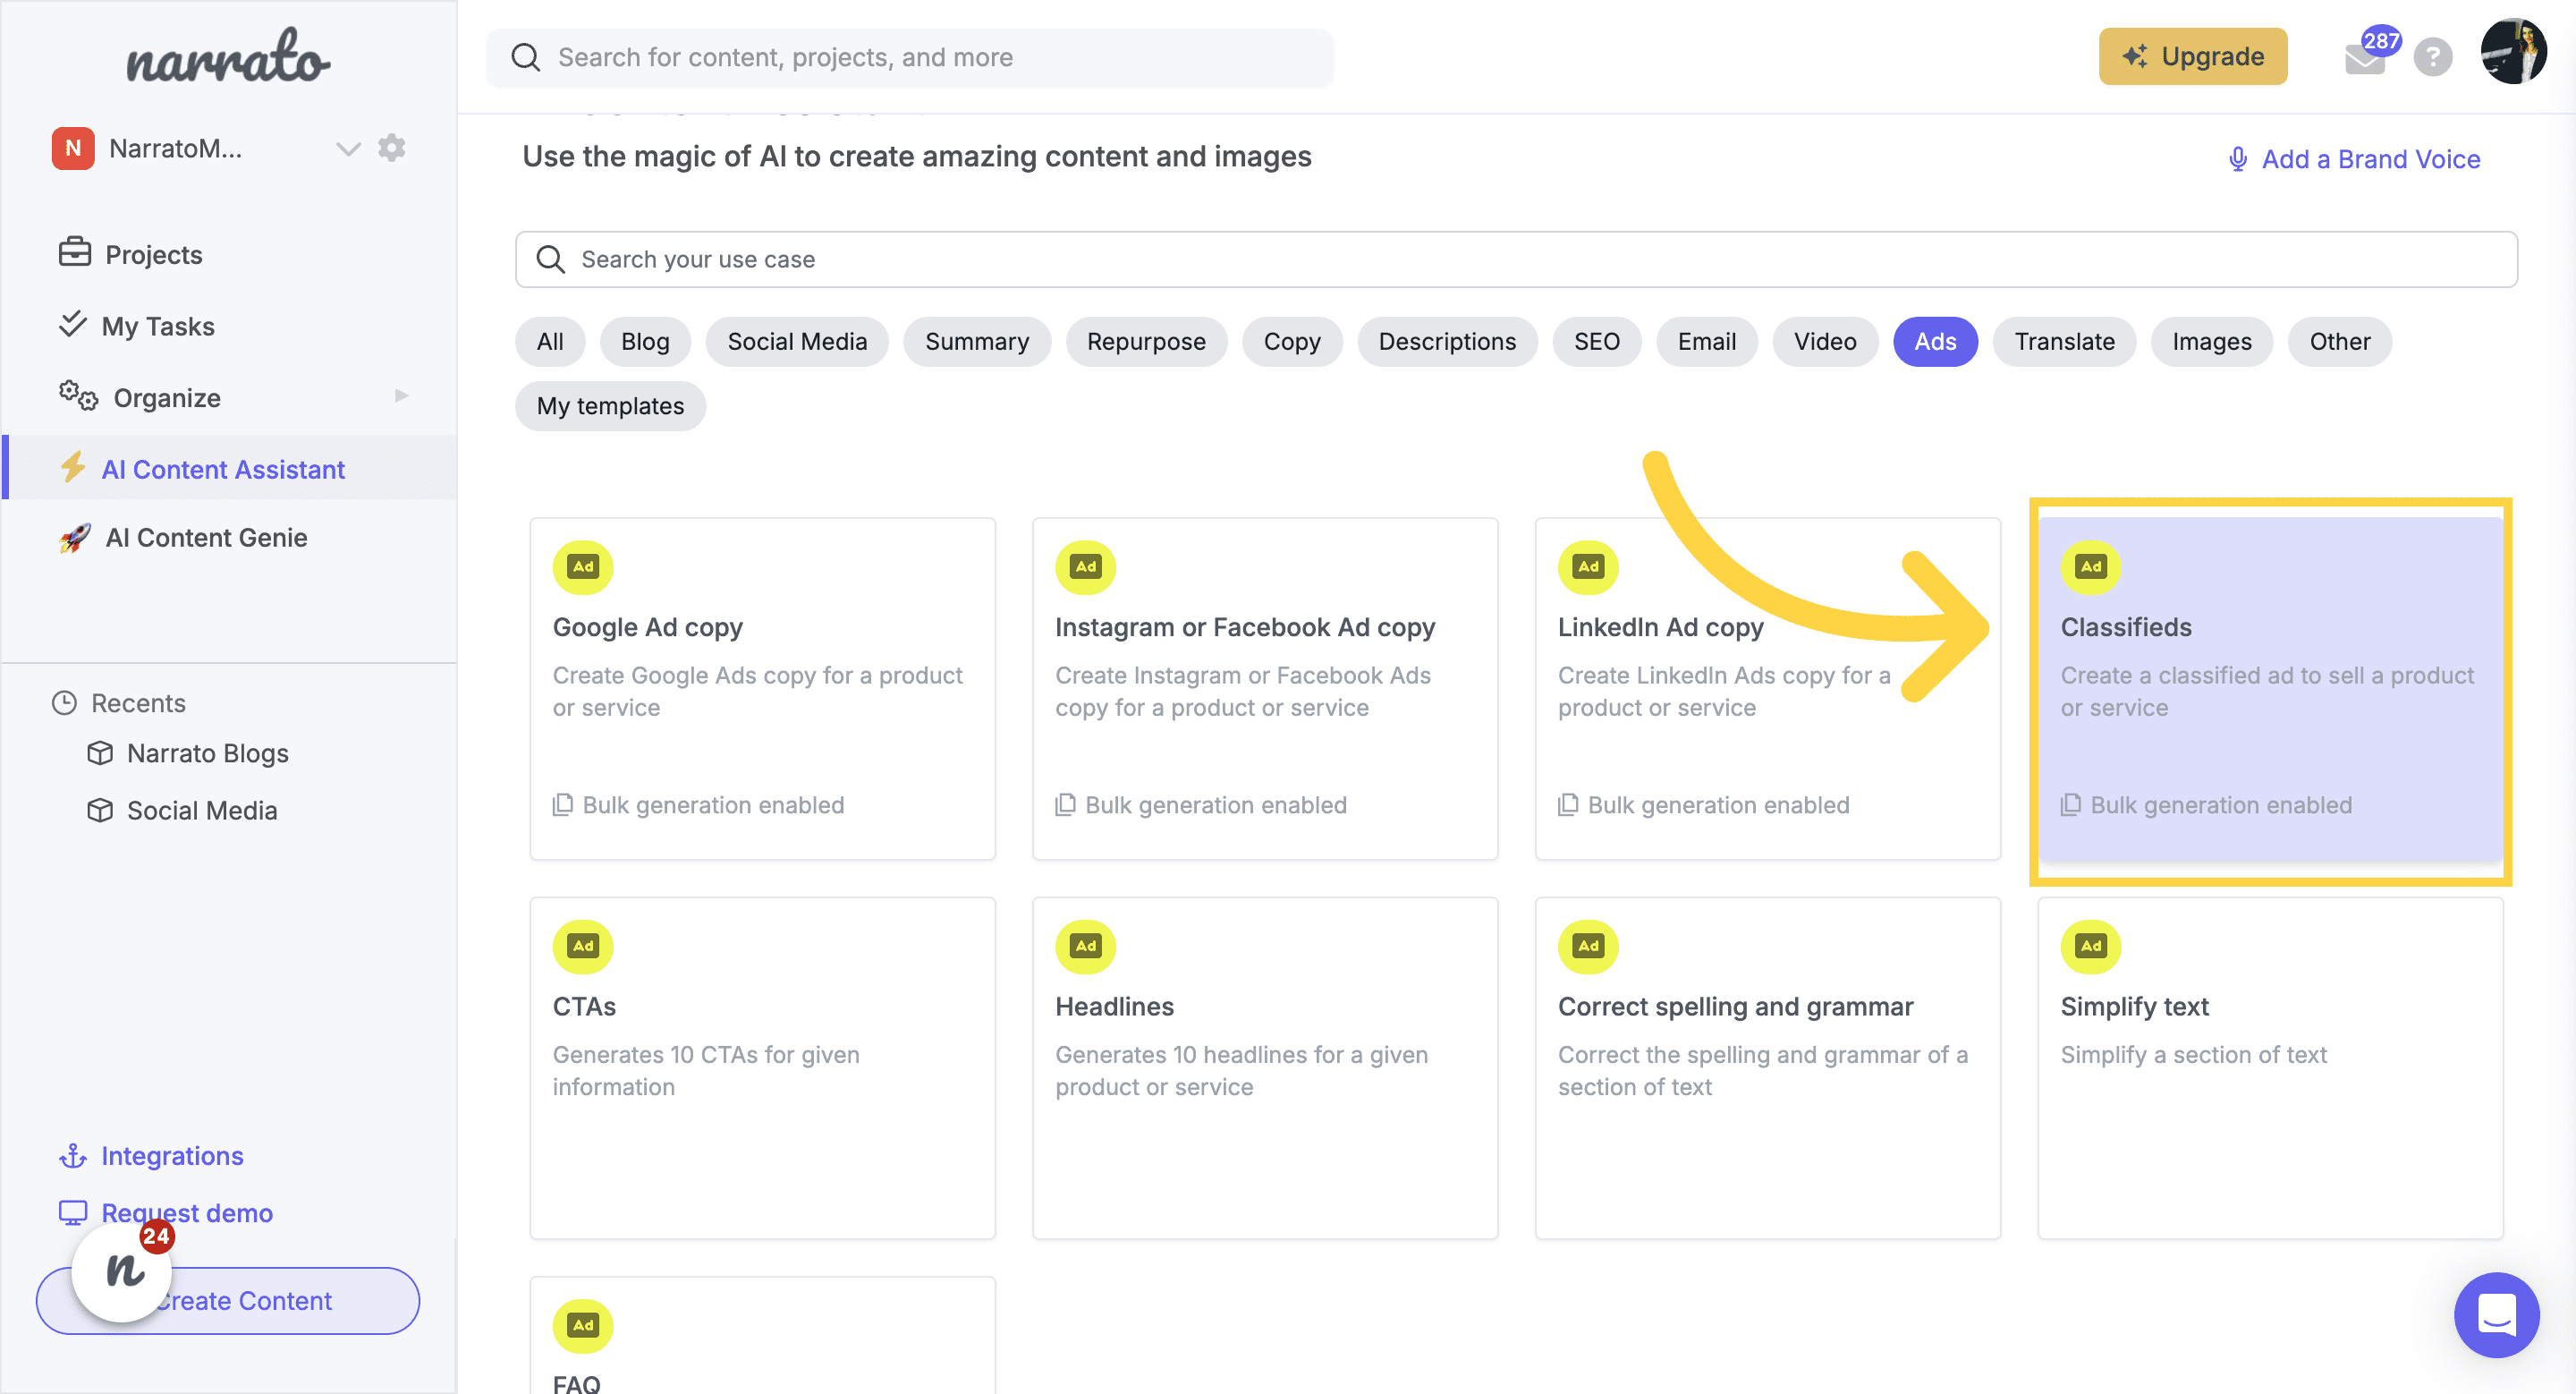
Task: Click the Organize gears icon
Action: [78, 396]
